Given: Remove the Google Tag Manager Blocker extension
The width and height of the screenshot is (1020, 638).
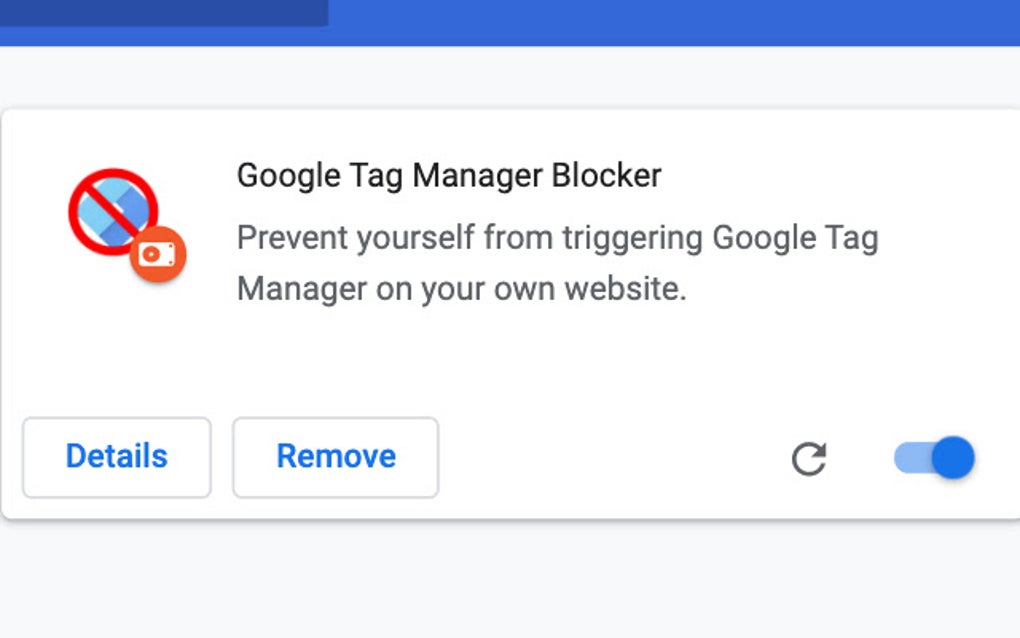Looking at the screenshot, I should click(335, 457).
